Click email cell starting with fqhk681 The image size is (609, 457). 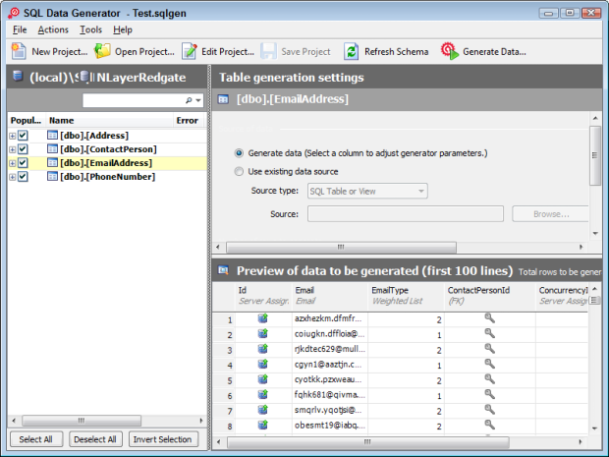329,395
